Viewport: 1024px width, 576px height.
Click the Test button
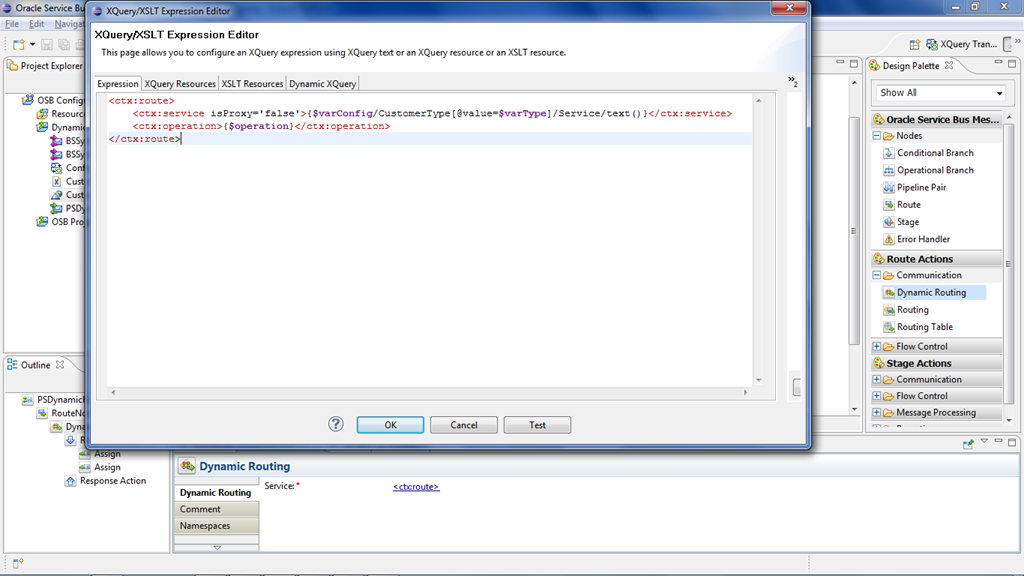(537, 425)
